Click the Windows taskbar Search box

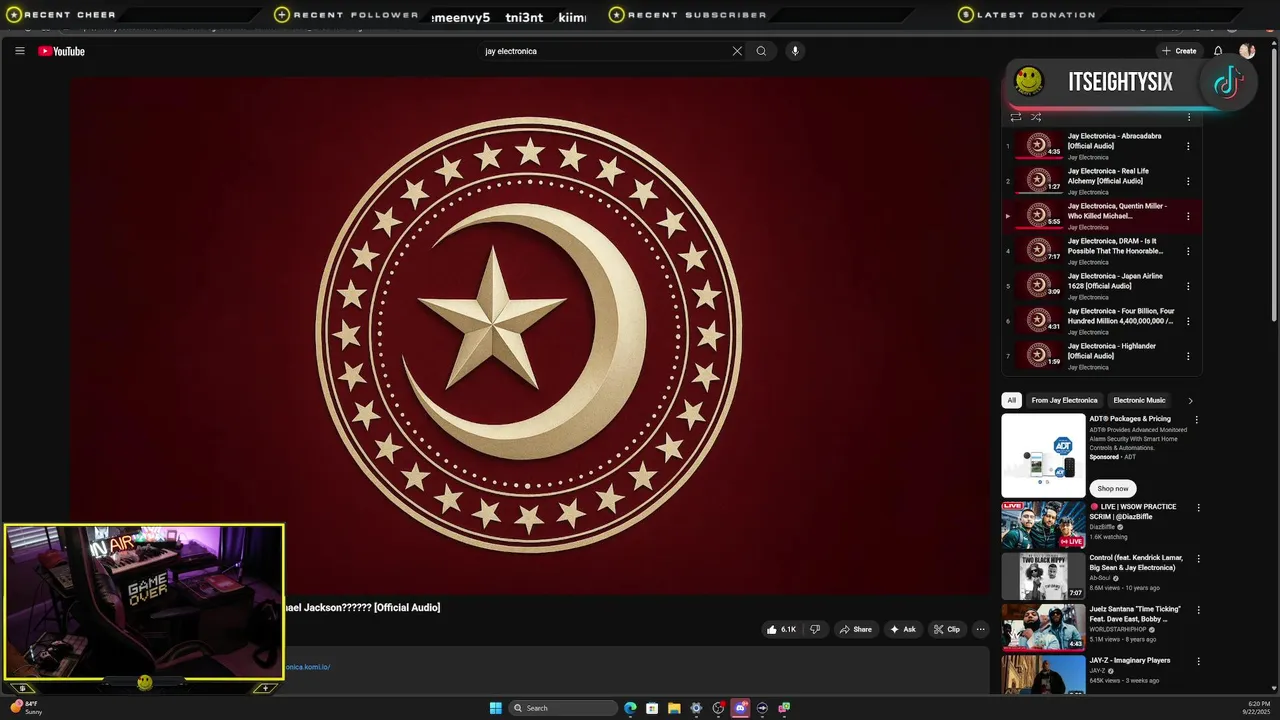tap(563, 708)
